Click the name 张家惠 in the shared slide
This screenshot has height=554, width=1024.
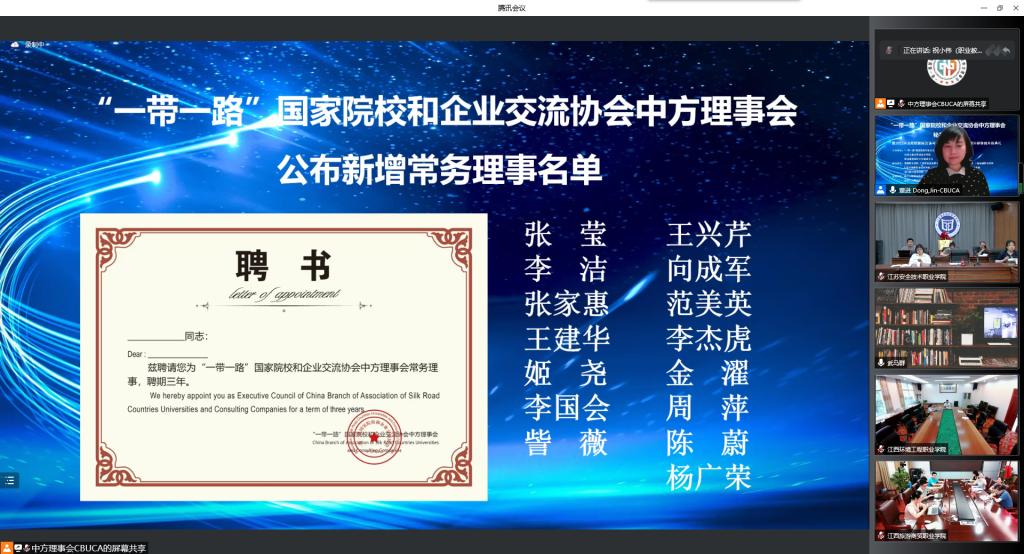tap(567, 304)
